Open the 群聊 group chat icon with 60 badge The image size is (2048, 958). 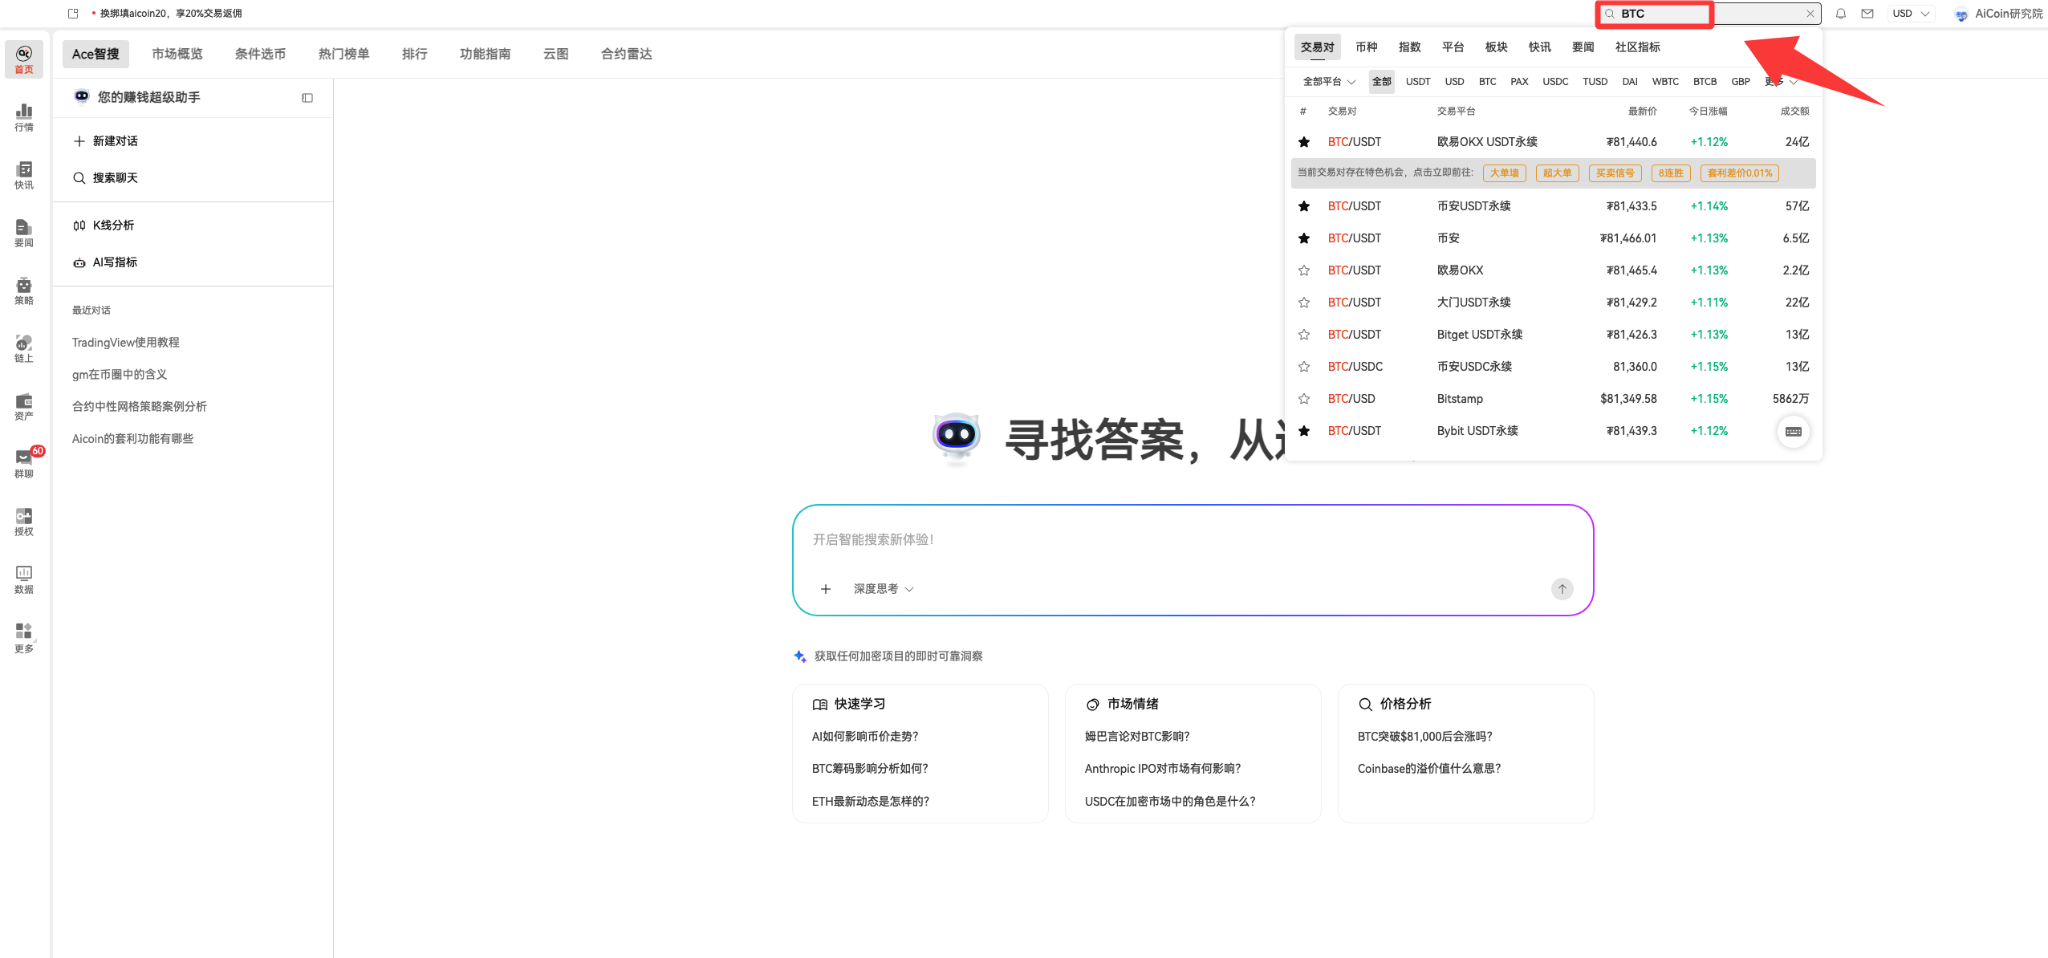click(x=24, y=463)
